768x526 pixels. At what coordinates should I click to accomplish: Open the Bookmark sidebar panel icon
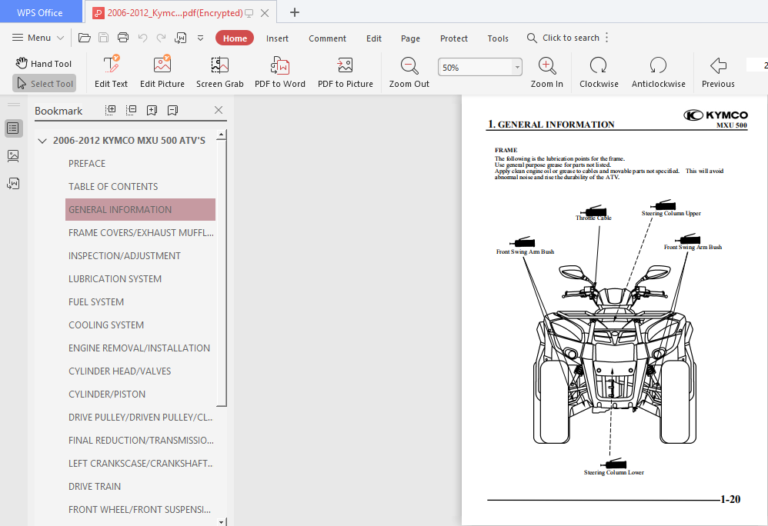(13, 128)
